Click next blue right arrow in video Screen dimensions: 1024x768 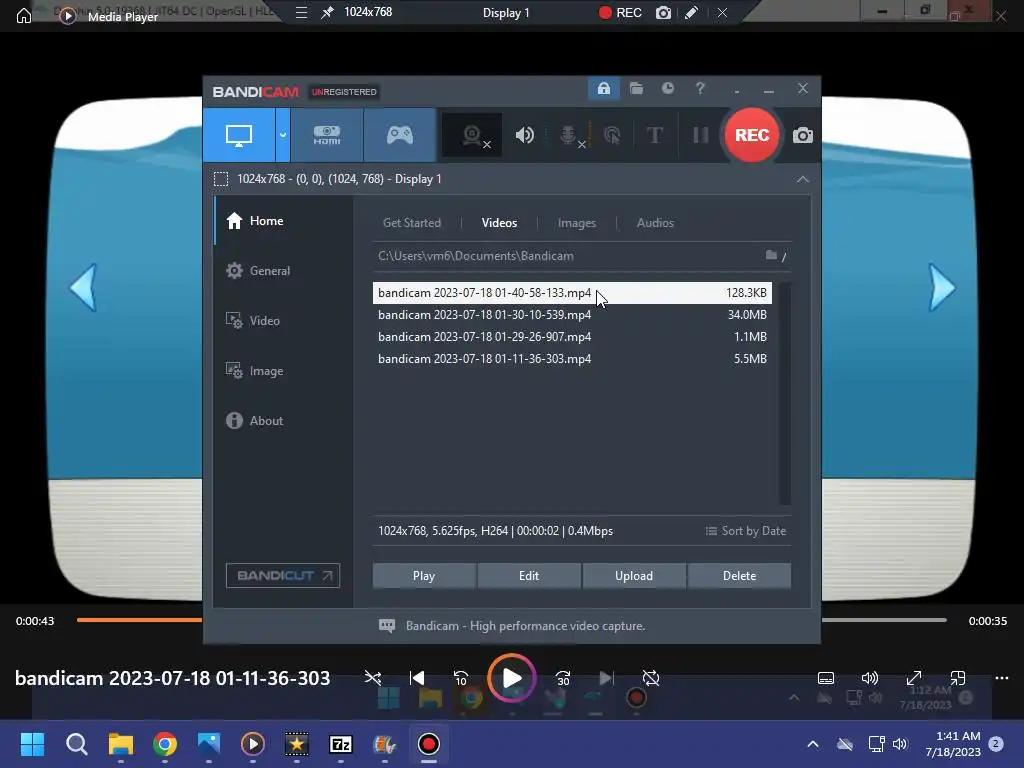coord(942,287)
